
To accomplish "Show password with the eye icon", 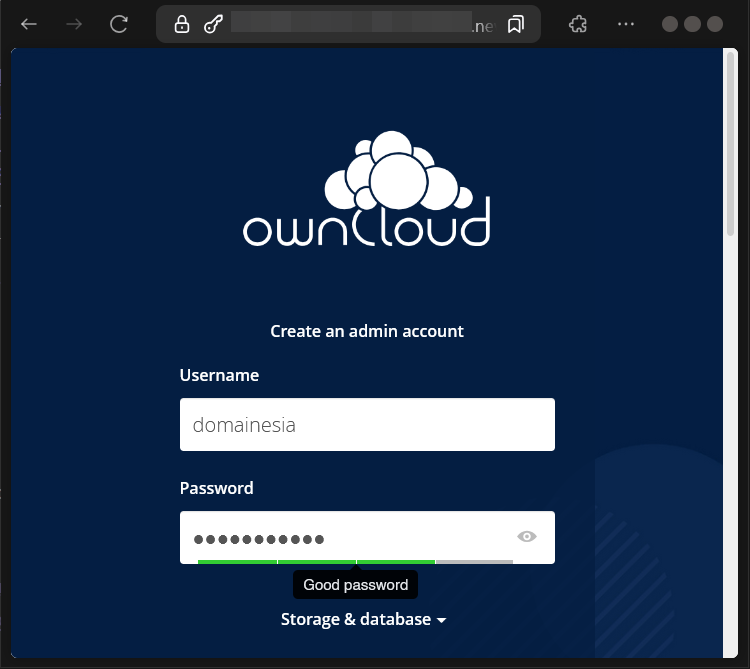I will 527,537.
